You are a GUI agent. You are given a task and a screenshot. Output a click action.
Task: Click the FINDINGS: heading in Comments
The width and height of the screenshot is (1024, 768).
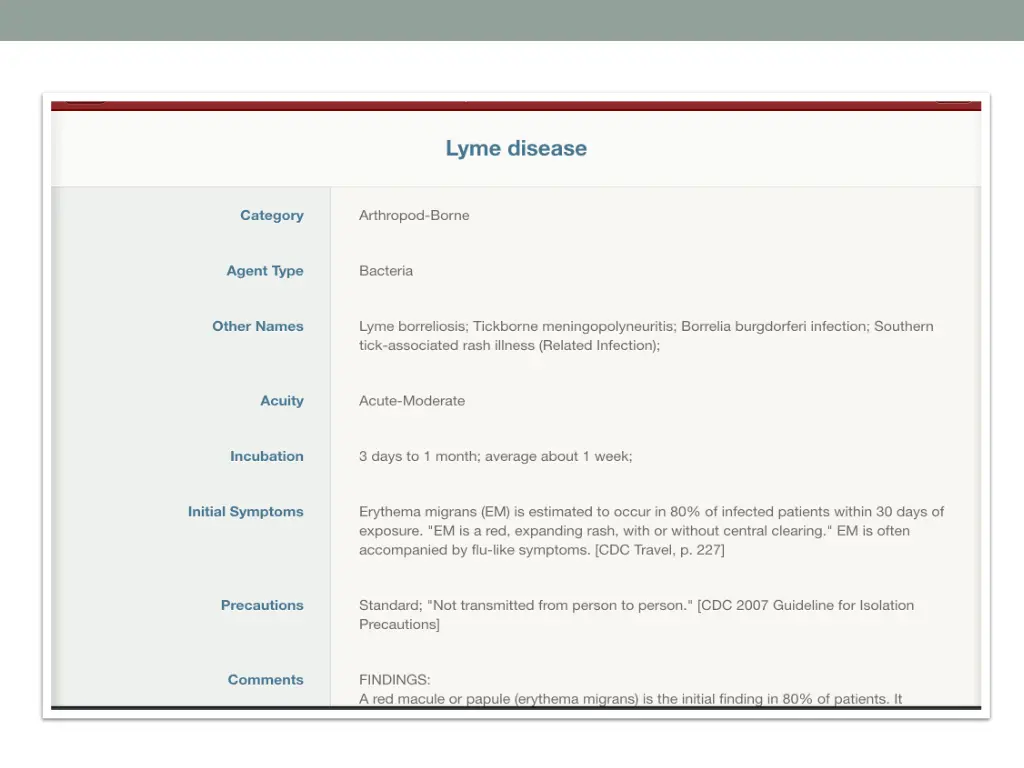(394, 680)
